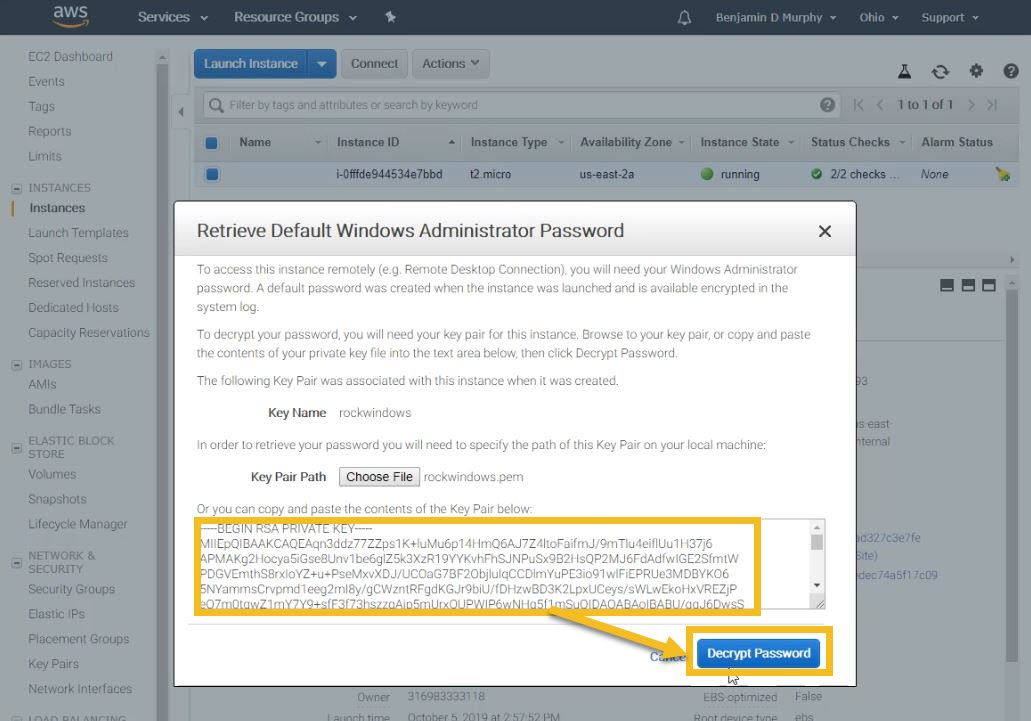Open the Actions dropdown

450,64
